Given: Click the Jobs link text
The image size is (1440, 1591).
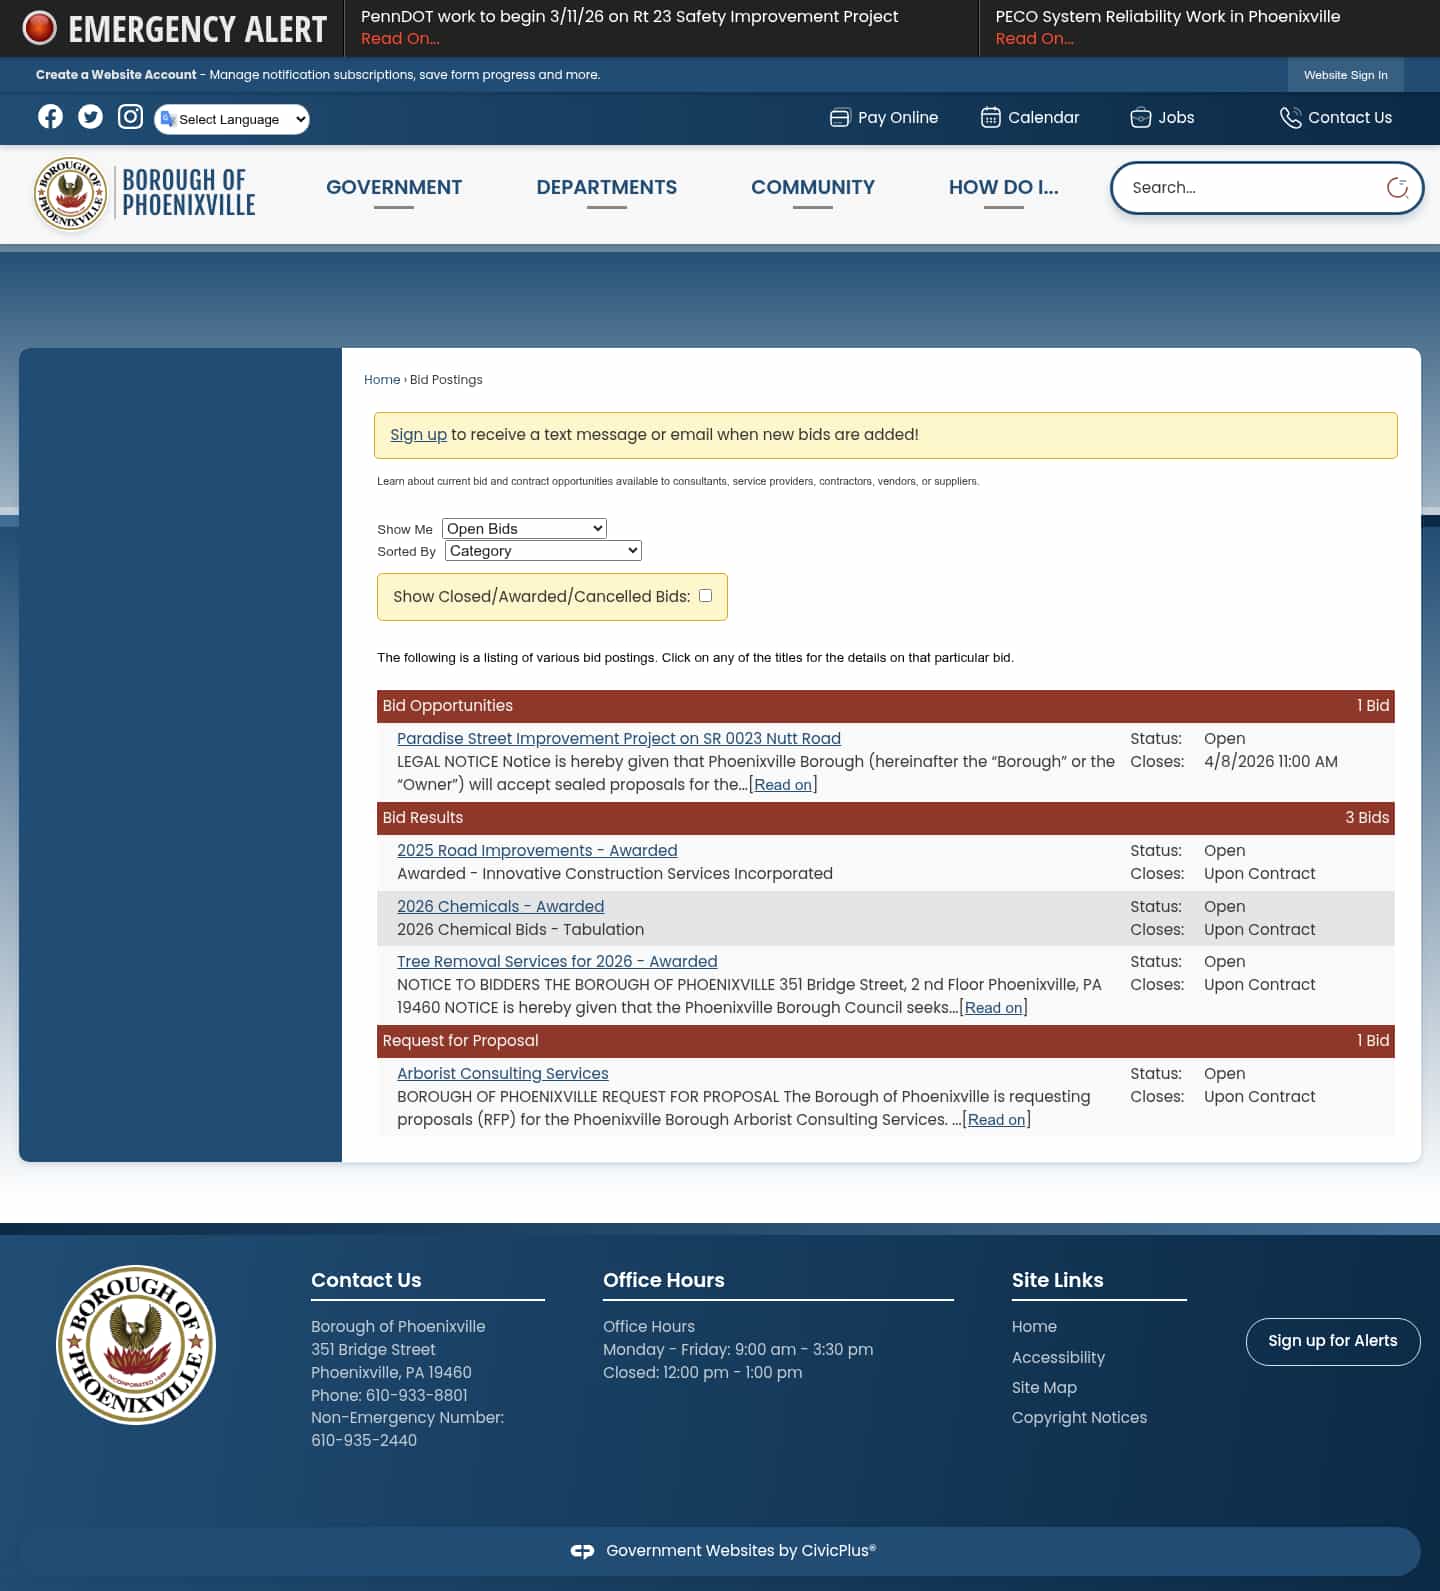Looking at the screenshot, I should (x=1176, y=118).
